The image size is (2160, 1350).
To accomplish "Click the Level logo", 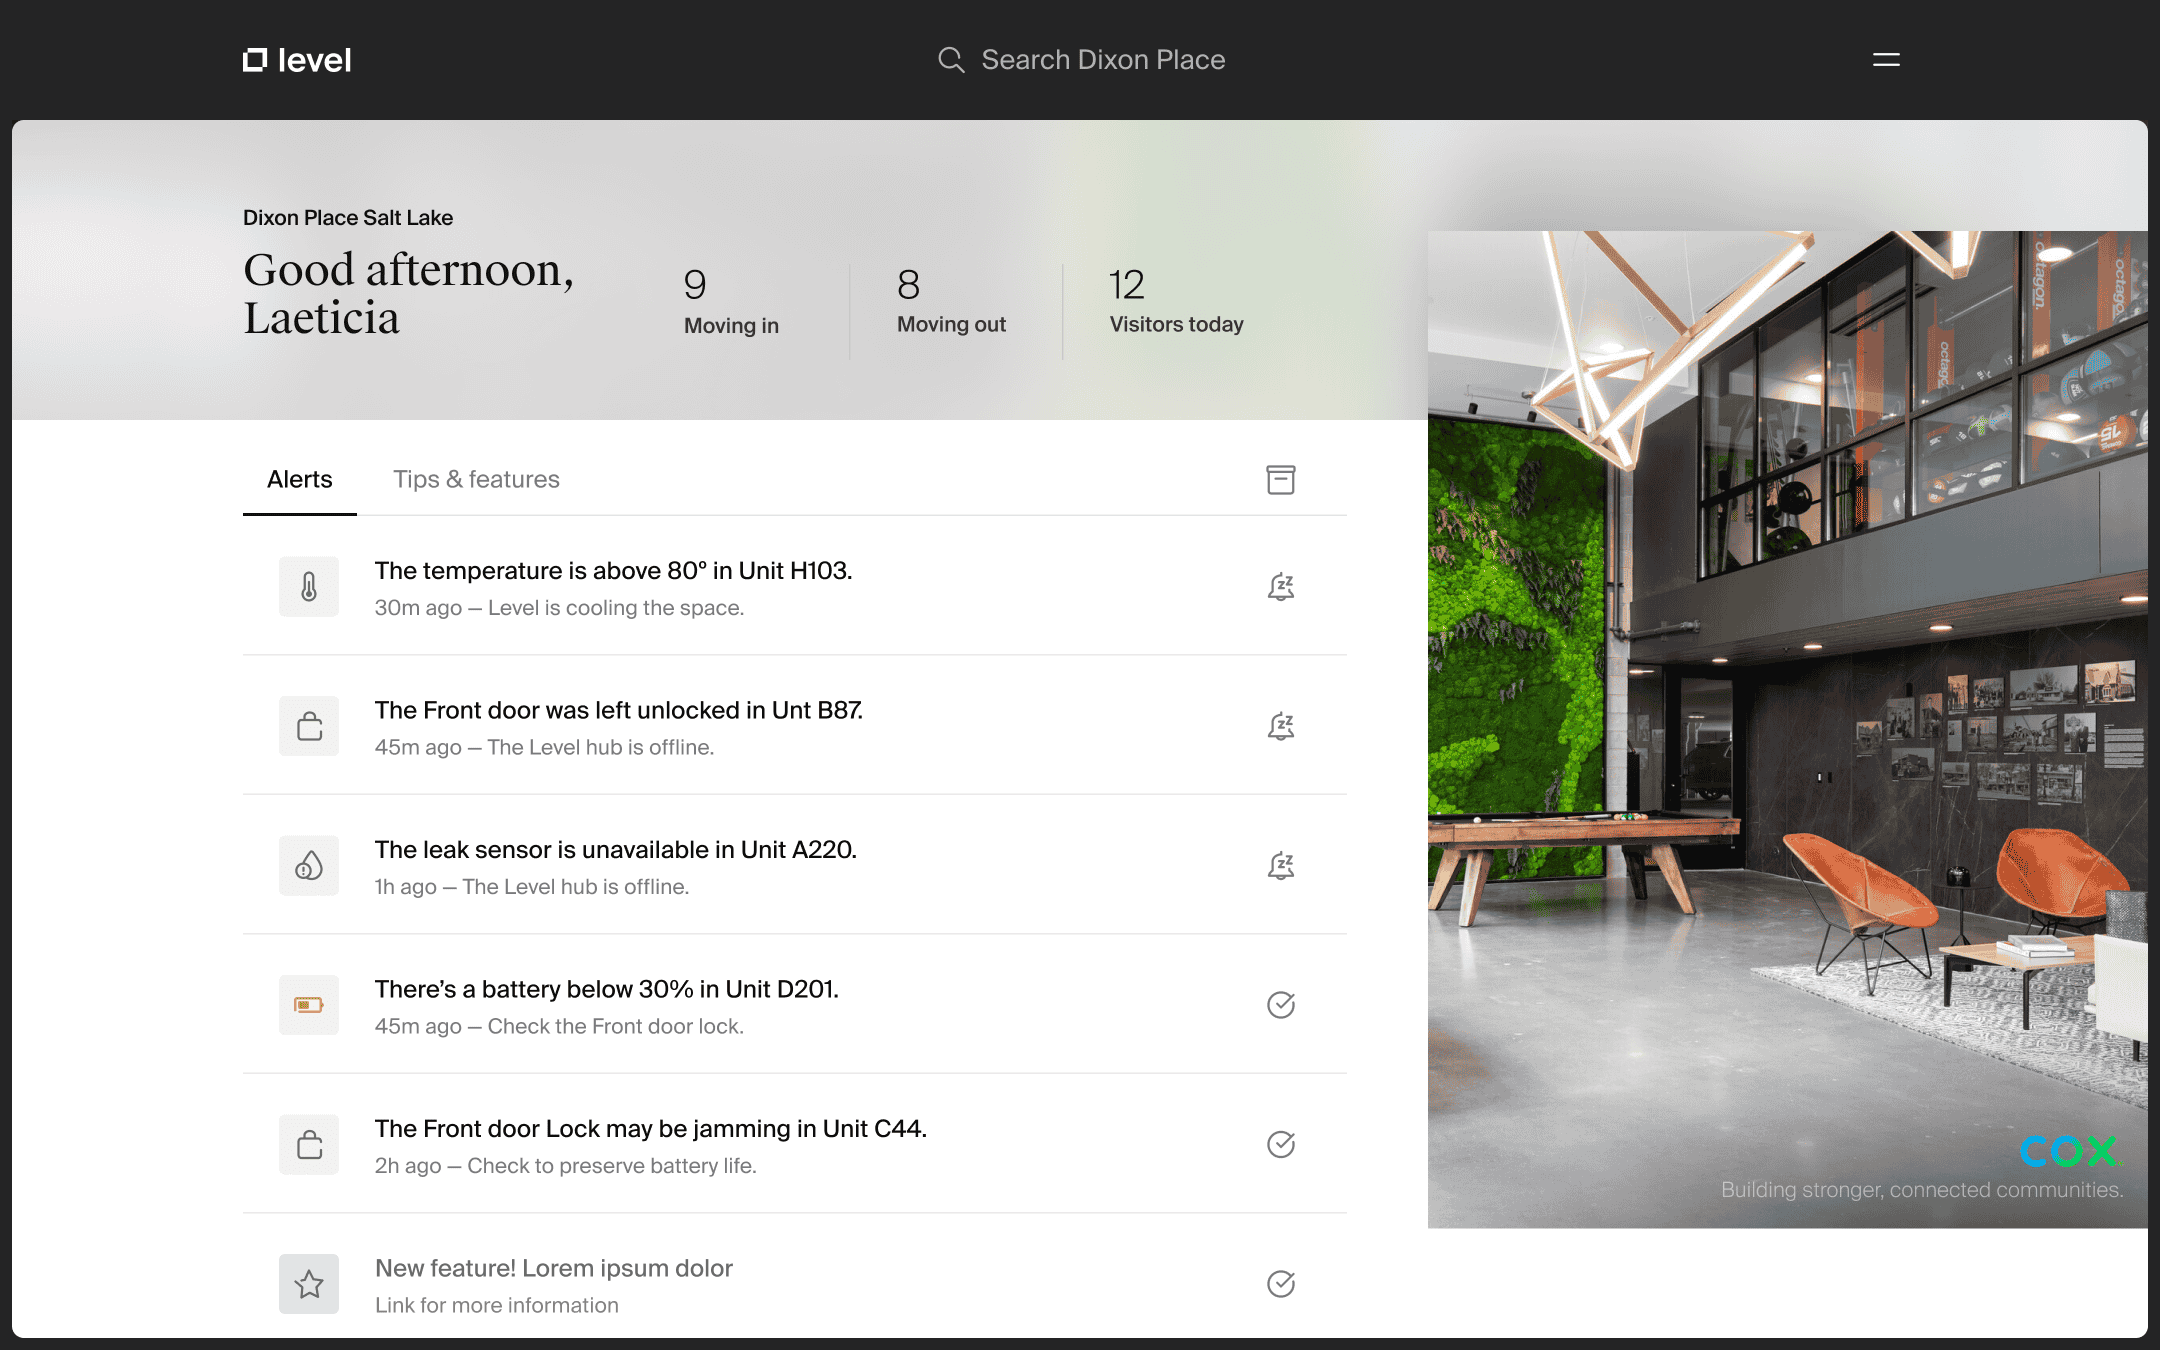I will [297, 60].
